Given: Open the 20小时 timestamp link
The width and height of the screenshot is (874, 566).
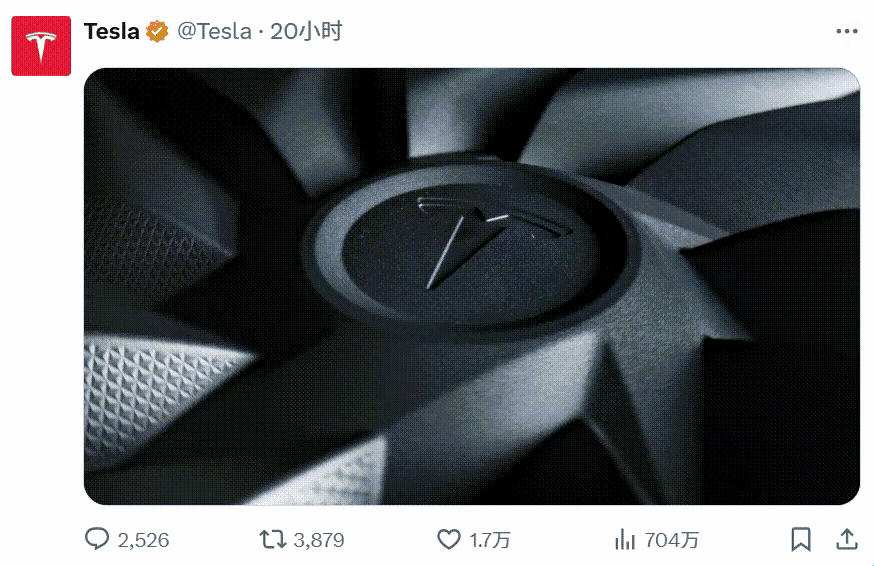Looking at the screenshot, I should (305, 31).
